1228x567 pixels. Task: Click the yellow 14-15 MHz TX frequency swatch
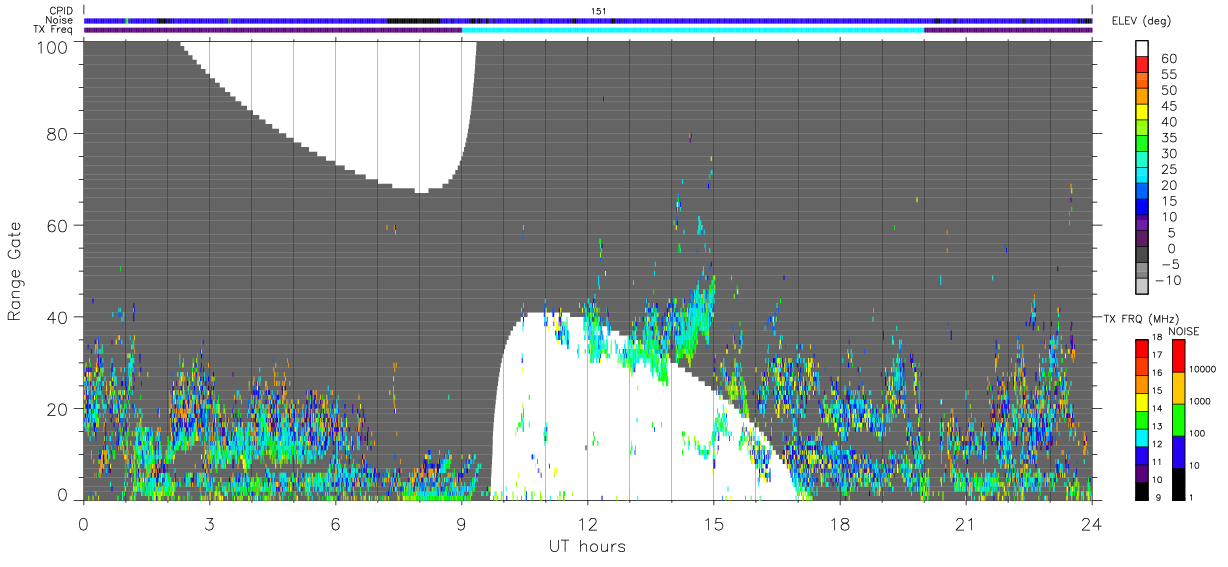point(1141,401)
